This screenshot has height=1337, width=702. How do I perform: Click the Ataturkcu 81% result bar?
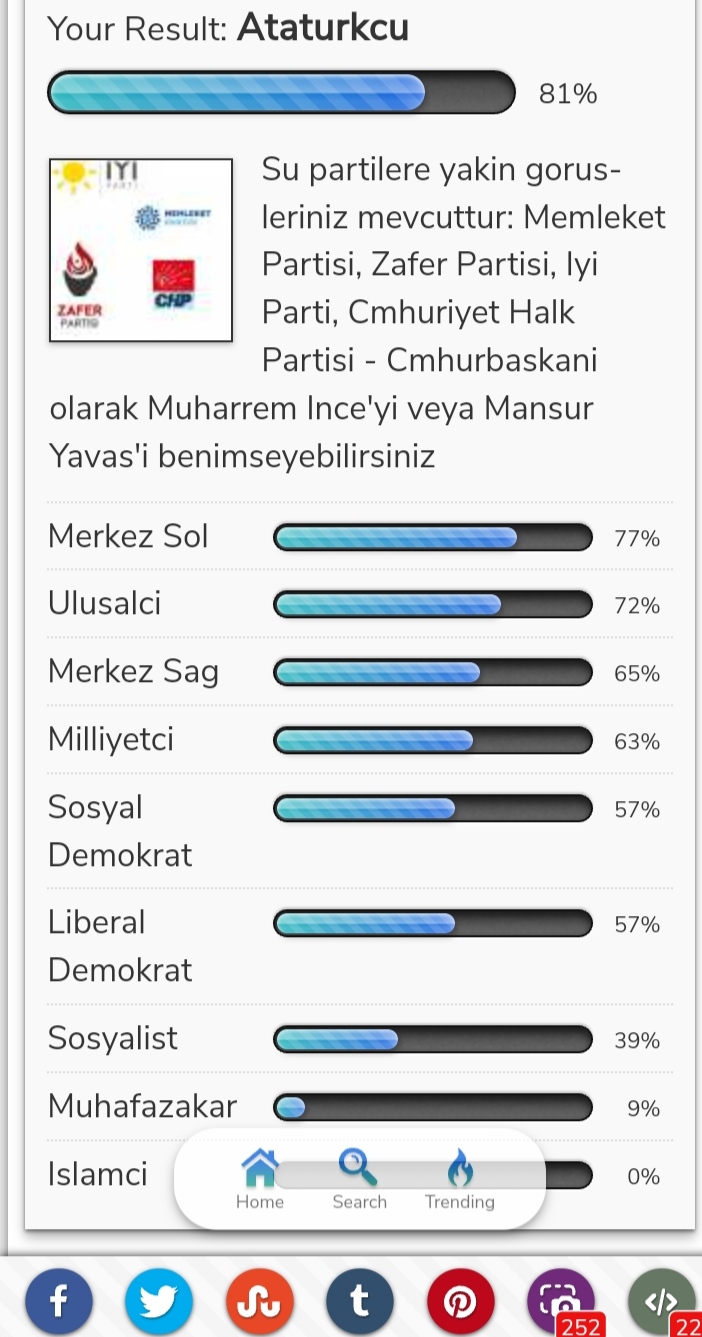(x=281, y=93)
